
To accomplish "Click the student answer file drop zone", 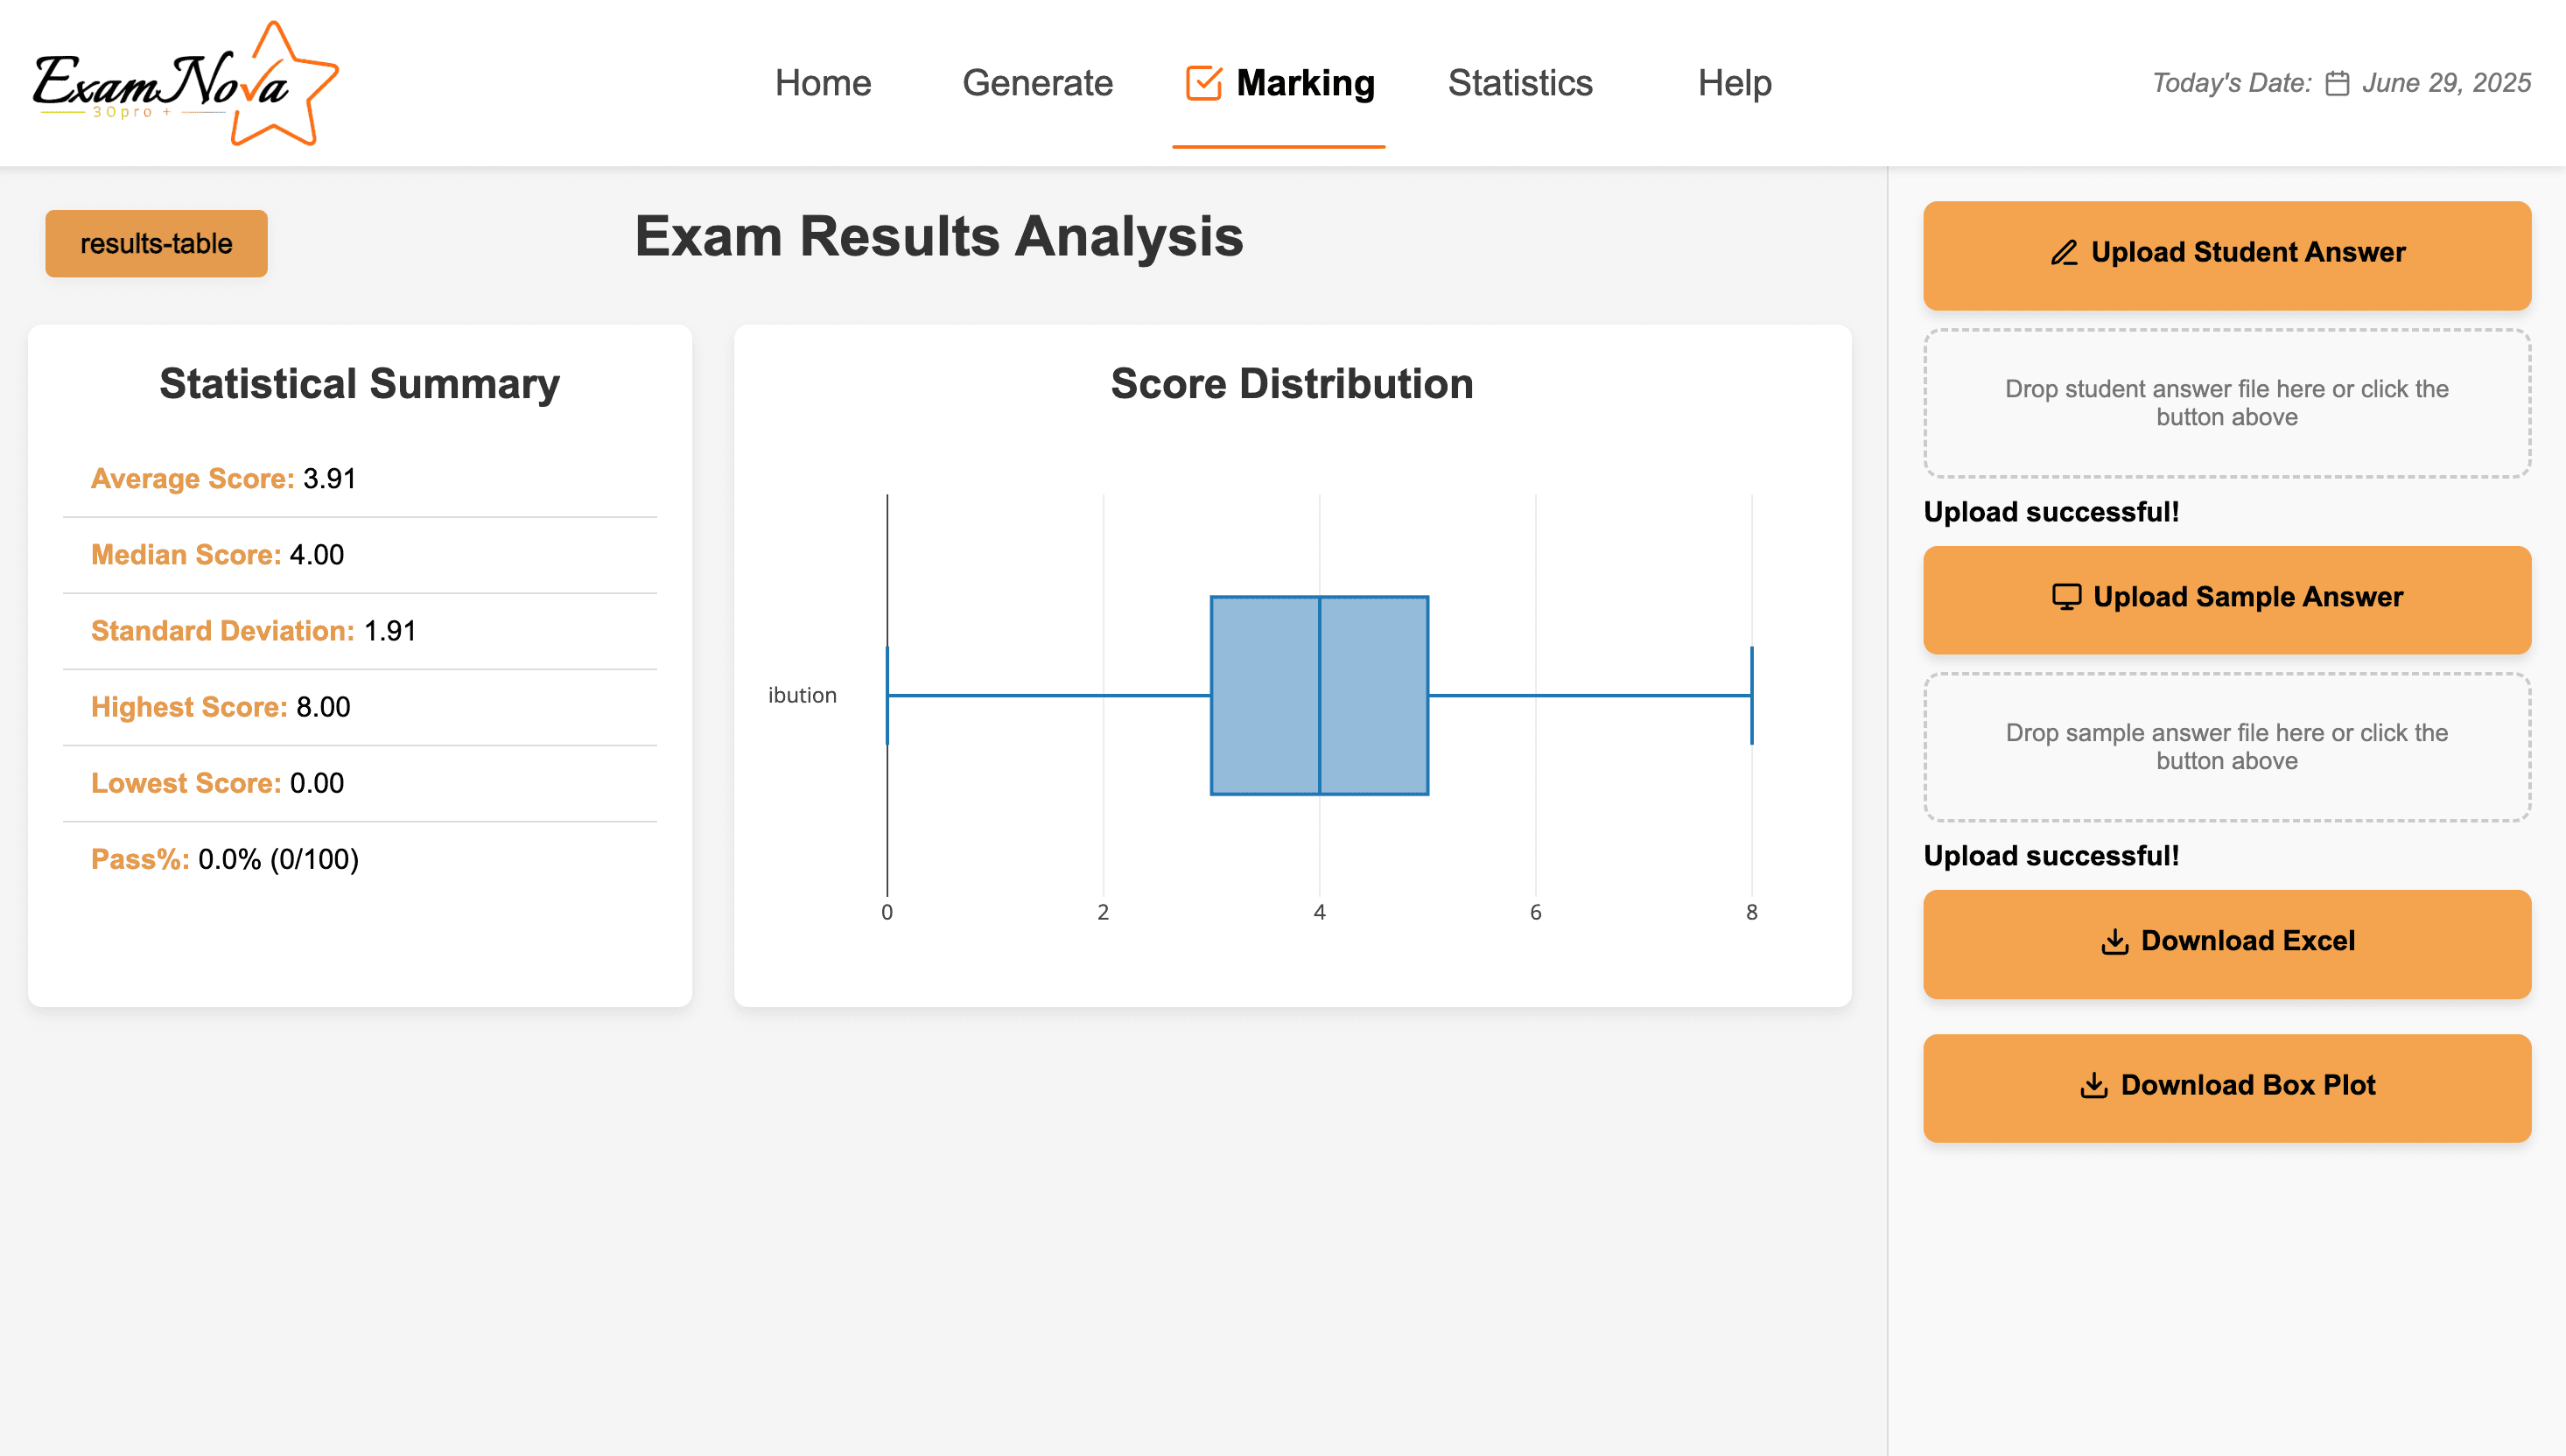I will [2226, 403].
